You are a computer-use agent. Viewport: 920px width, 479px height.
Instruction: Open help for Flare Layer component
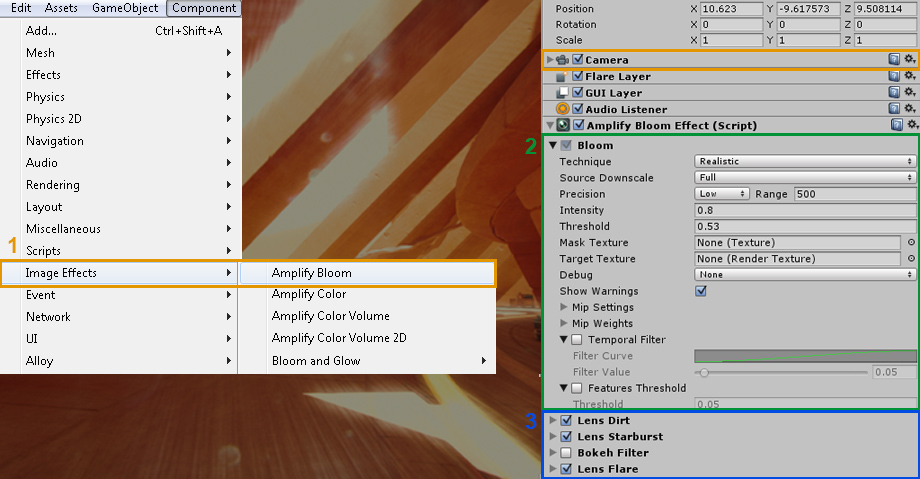click(894, 76)
